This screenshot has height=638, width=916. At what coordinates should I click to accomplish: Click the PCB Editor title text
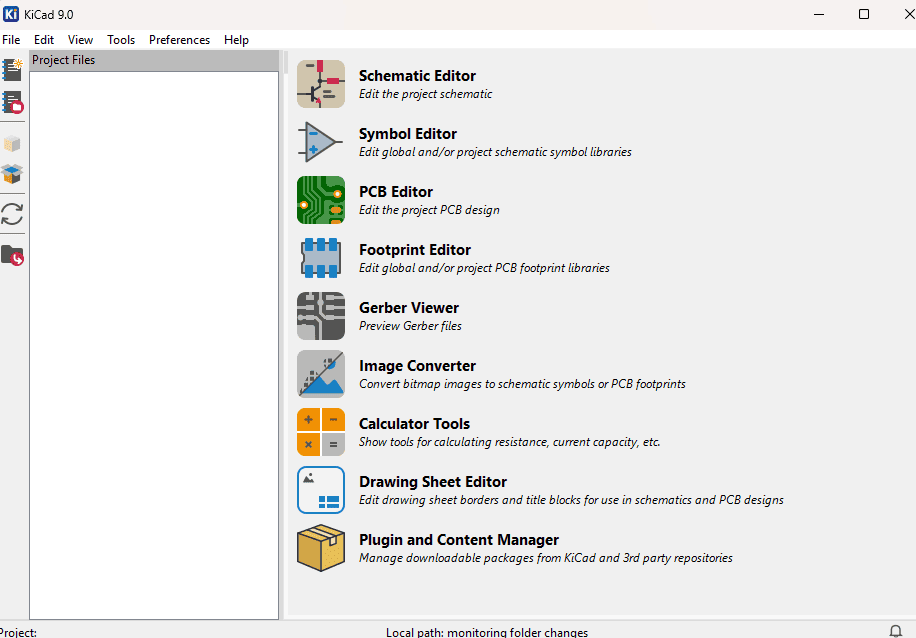click(396, 192)
